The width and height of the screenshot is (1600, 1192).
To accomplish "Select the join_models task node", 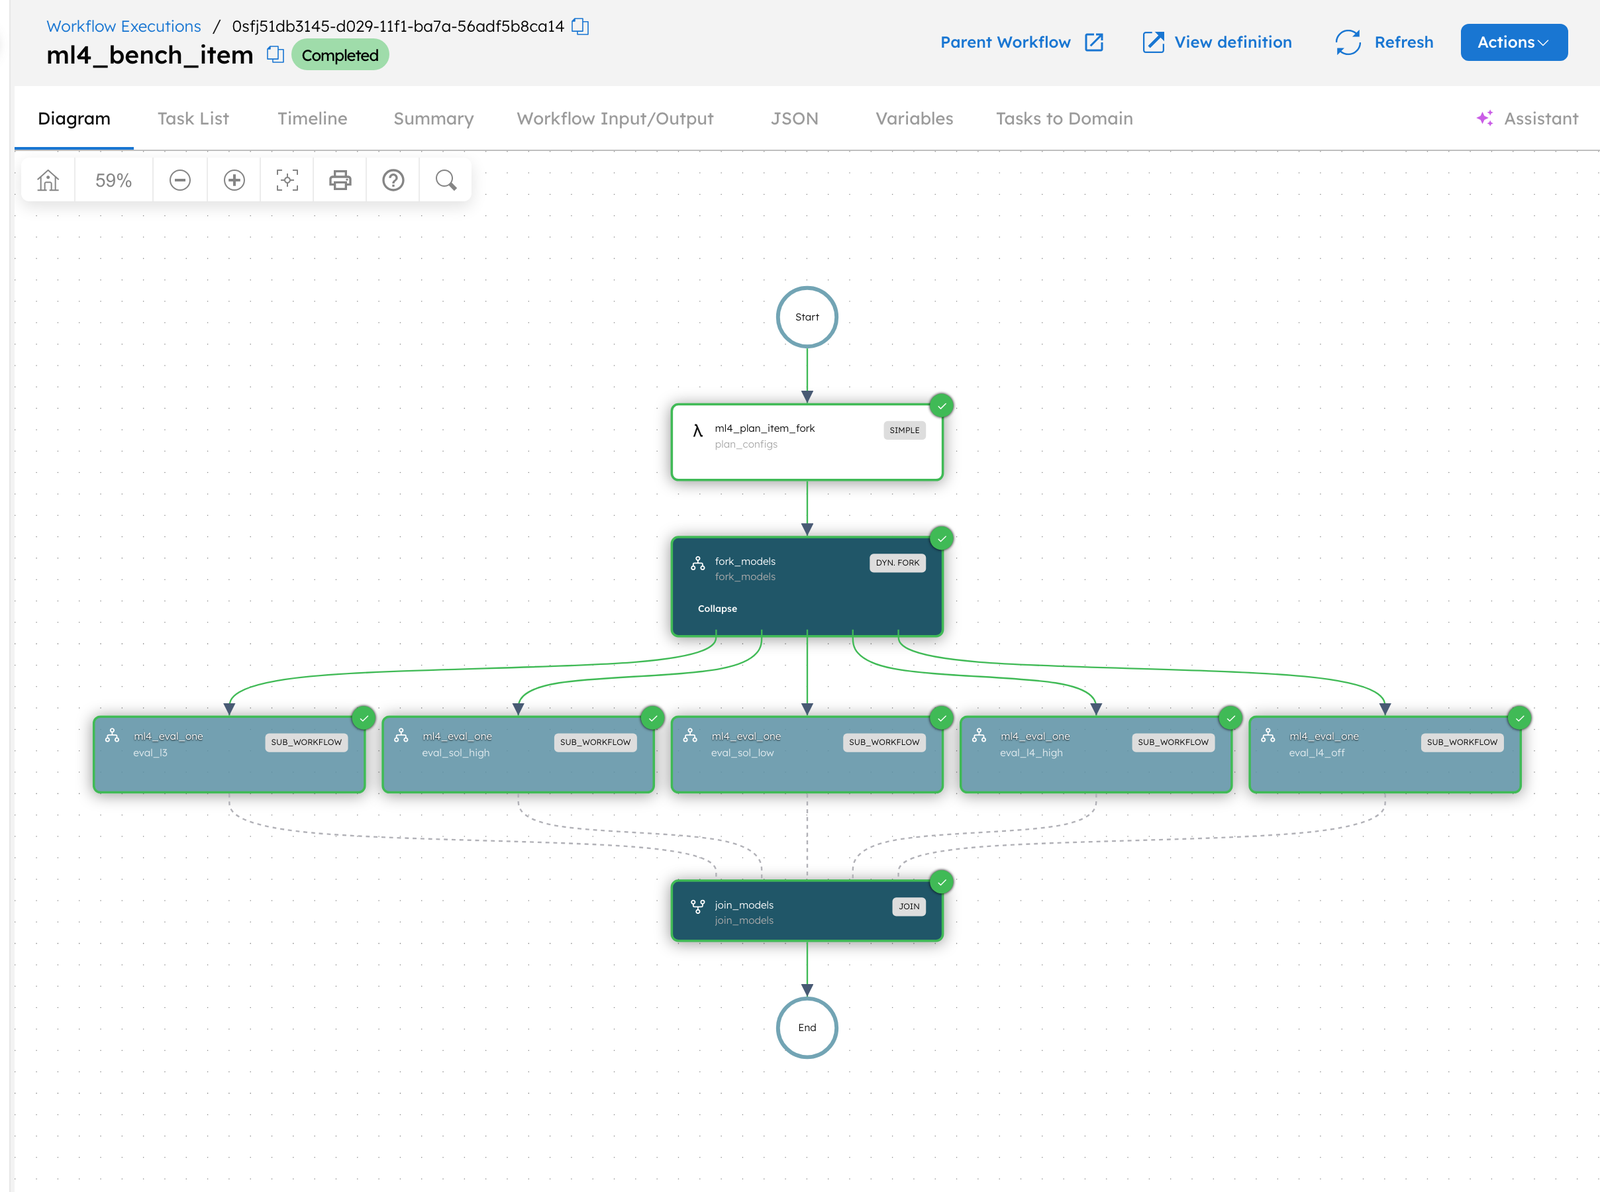I will pyautogui.click(x=807, y=911).
